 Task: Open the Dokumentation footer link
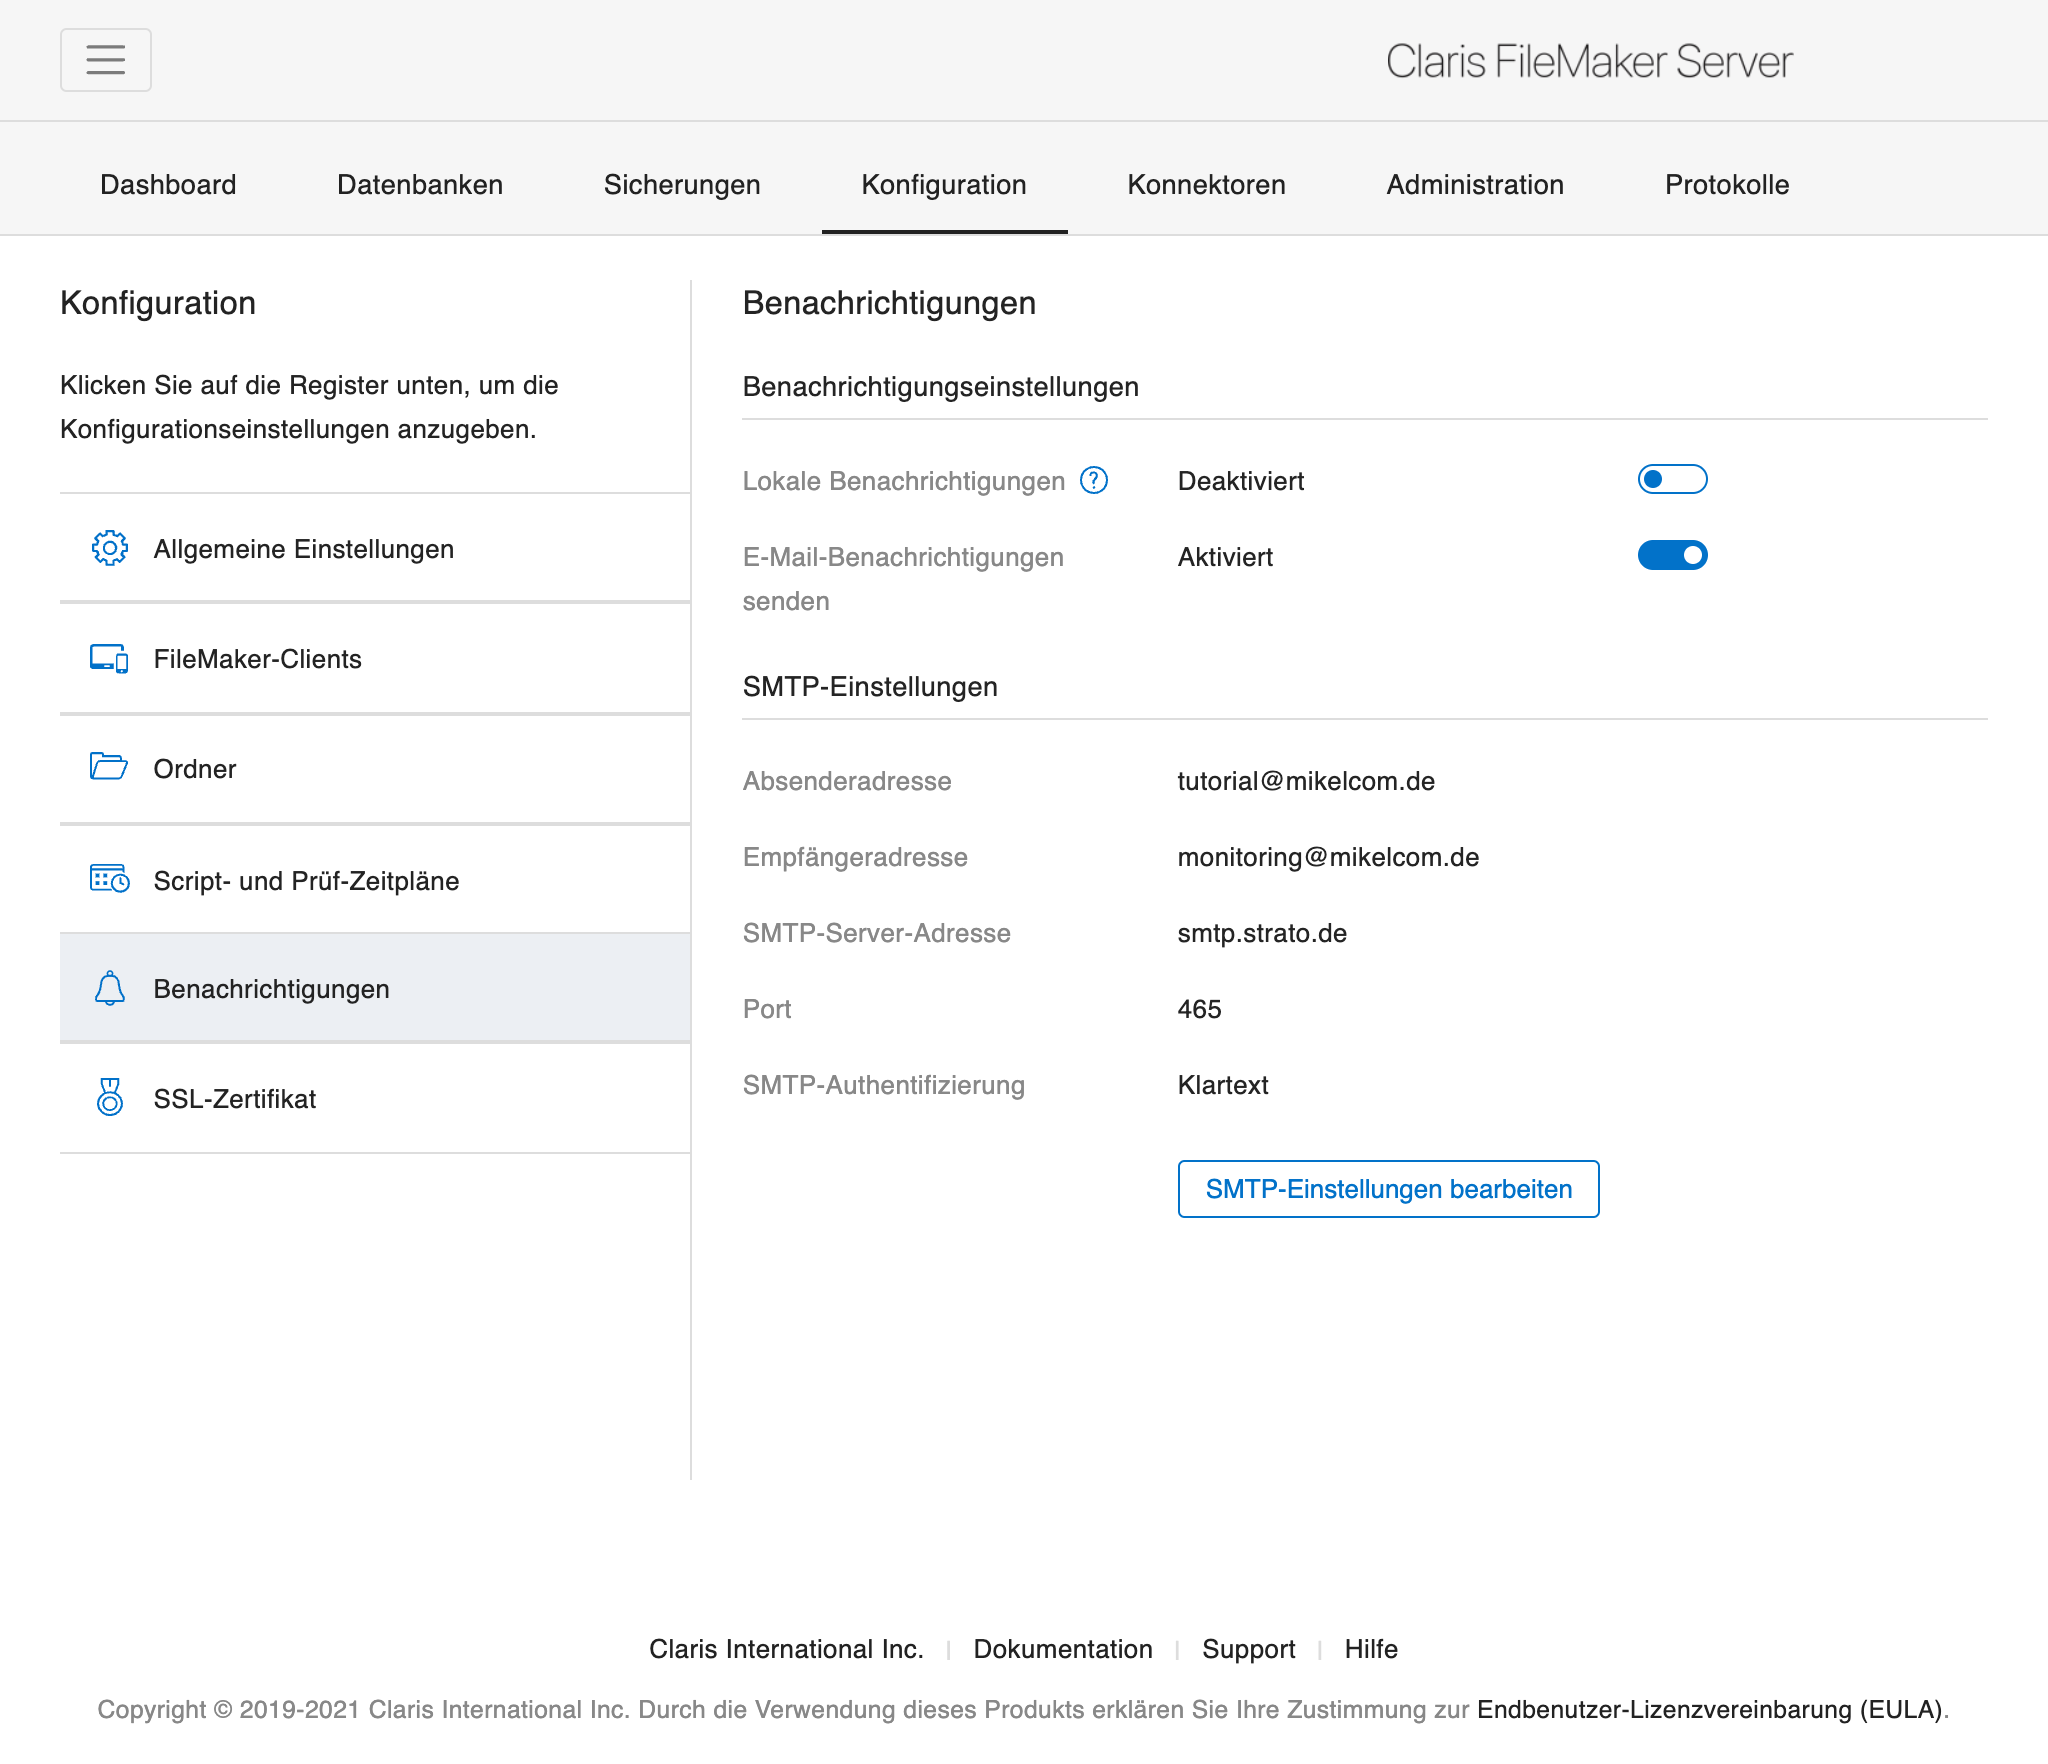(x=1063, y=1649)
